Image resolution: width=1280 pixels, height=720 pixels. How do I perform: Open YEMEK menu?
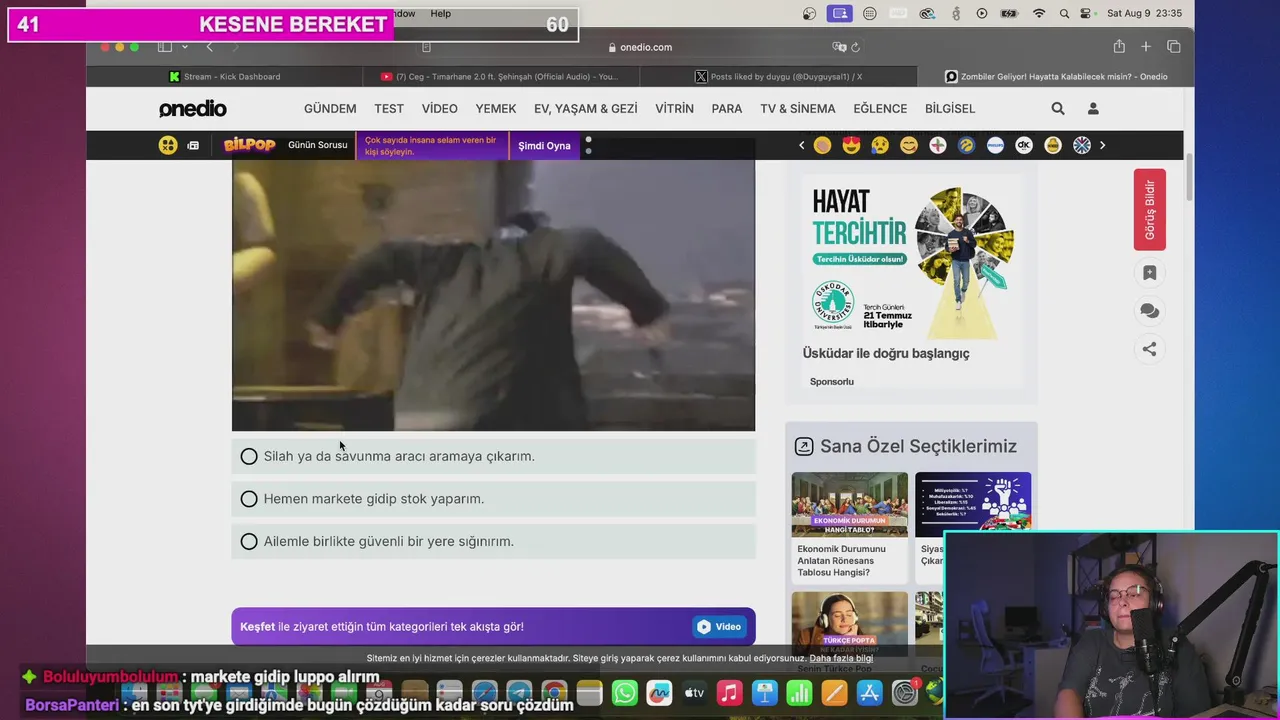click(496, 109)
